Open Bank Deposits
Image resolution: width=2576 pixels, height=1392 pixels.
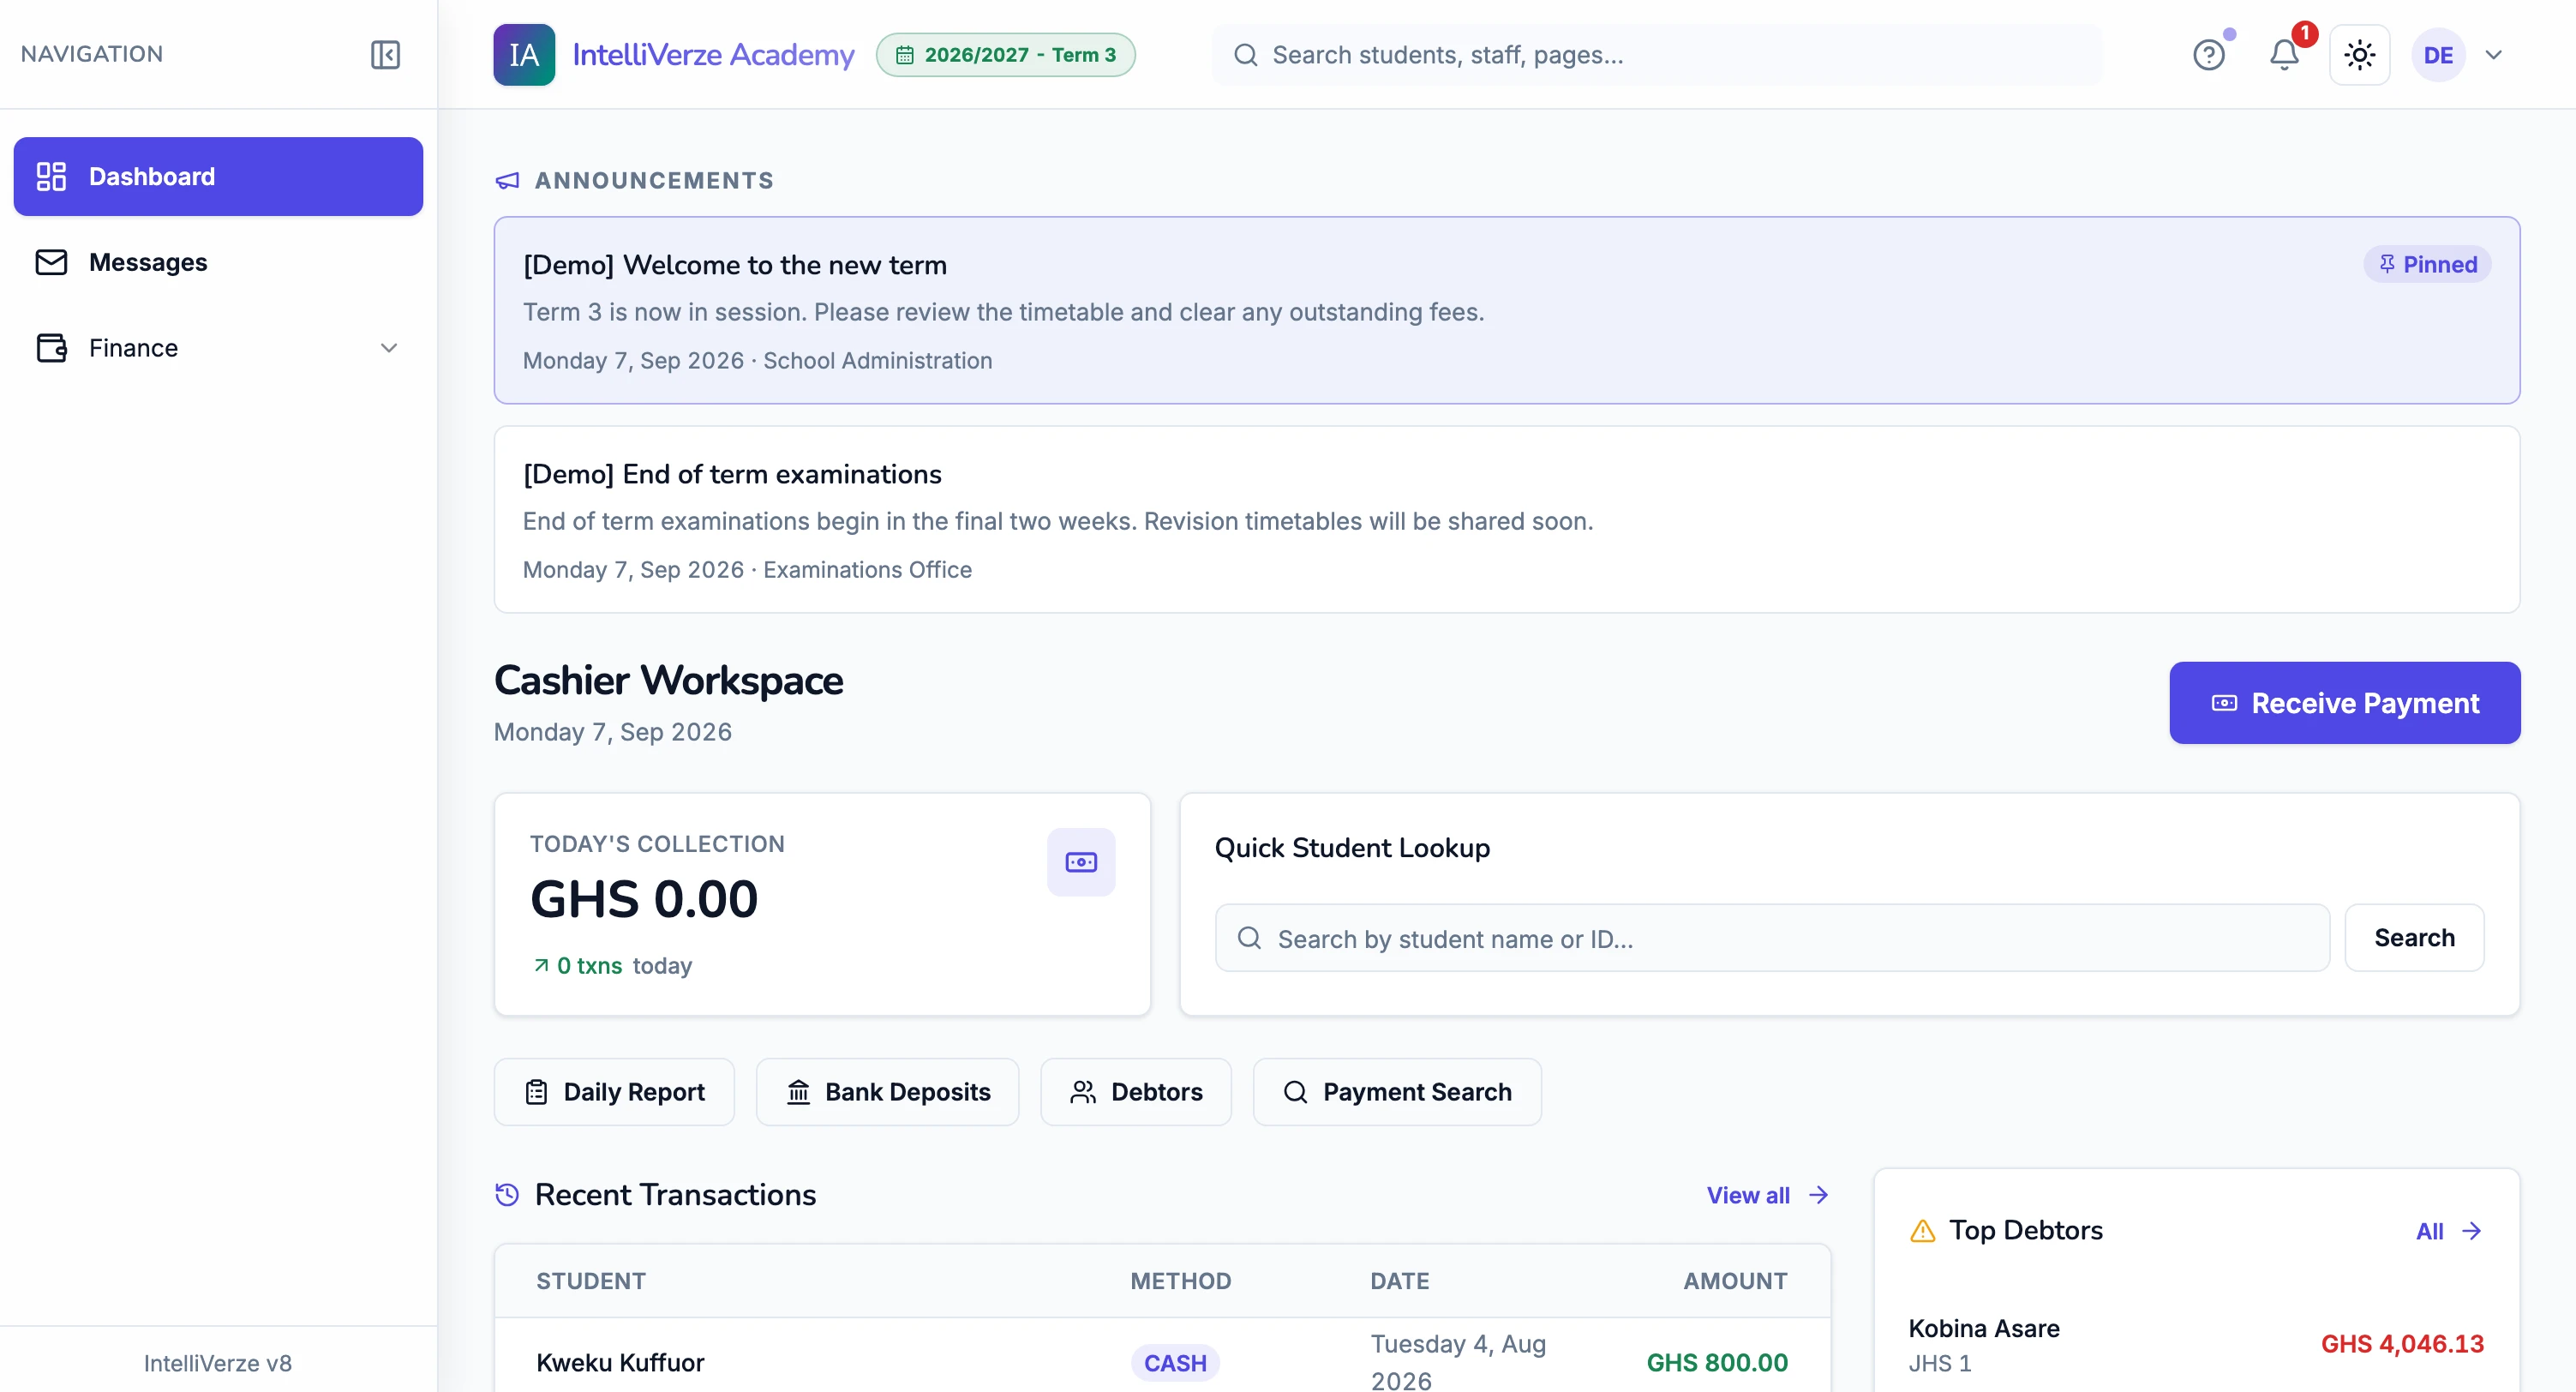(x=887, y=1092)
